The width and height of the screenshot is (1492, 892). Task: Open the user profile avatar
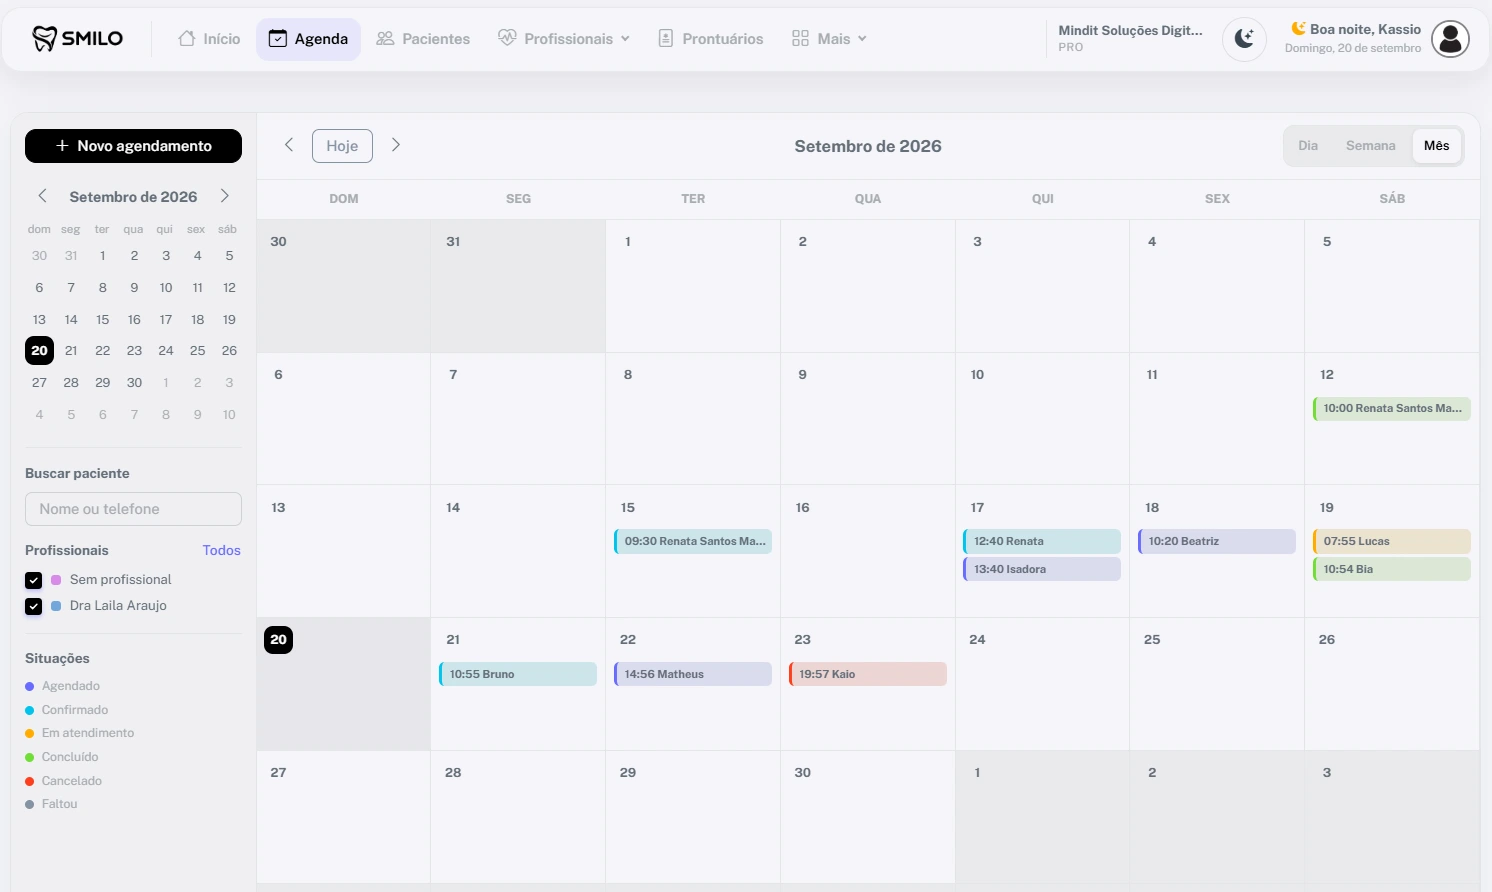(x=1450, y=39)
